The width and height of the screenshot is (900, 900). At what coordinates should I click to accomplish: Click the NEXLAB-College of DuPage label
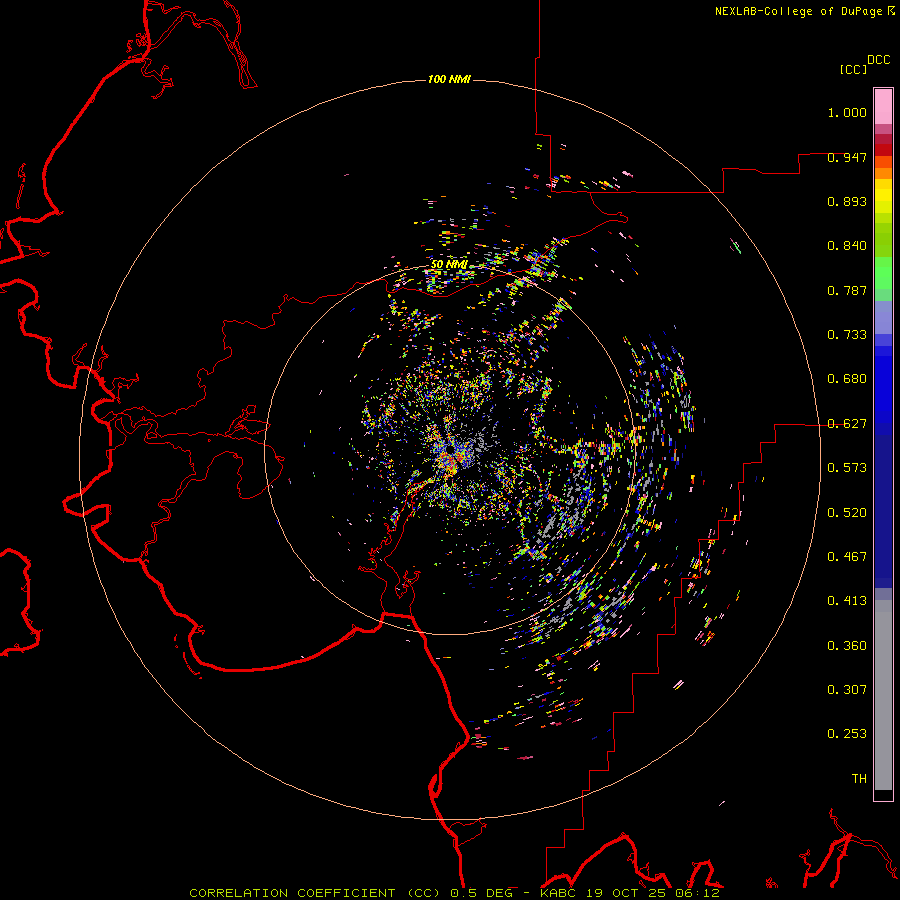click(798, 11)
